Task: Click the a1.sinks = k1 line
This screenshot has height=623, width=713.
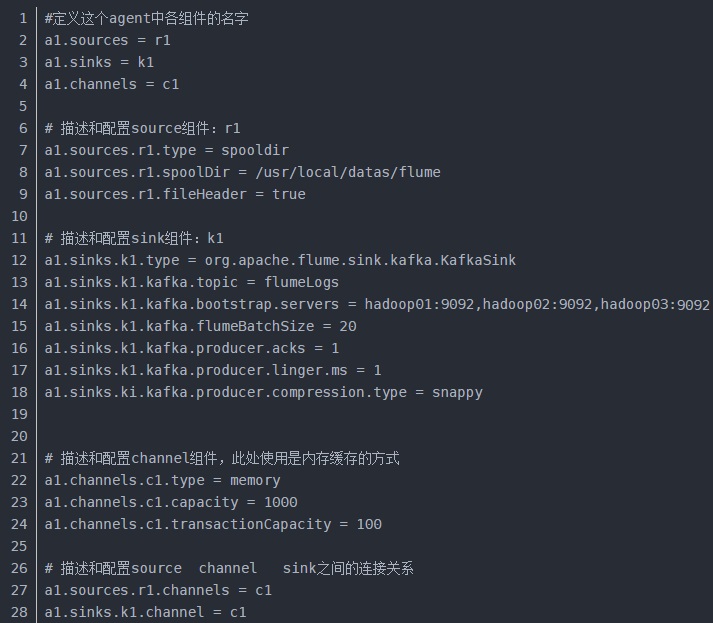Action: (x=99, y=62)
